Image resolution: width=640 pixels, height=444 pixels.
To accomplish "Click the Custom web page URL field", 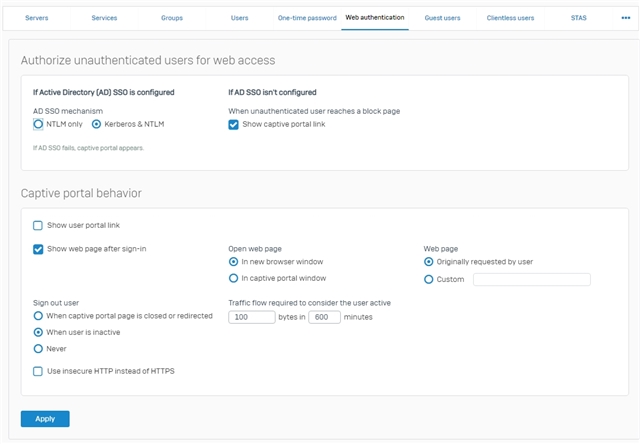I will (532, 280).
